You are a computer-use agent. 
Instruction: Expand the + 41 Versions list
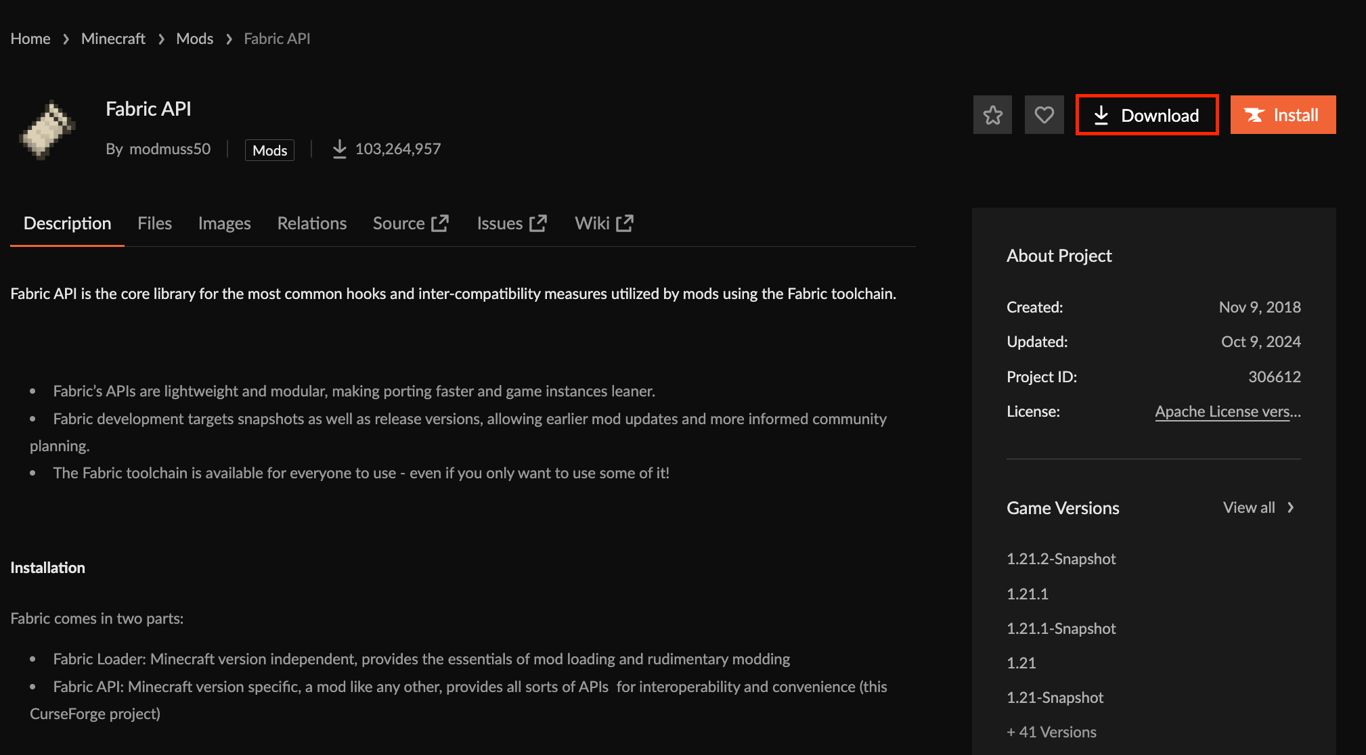tap(1051, 731)
